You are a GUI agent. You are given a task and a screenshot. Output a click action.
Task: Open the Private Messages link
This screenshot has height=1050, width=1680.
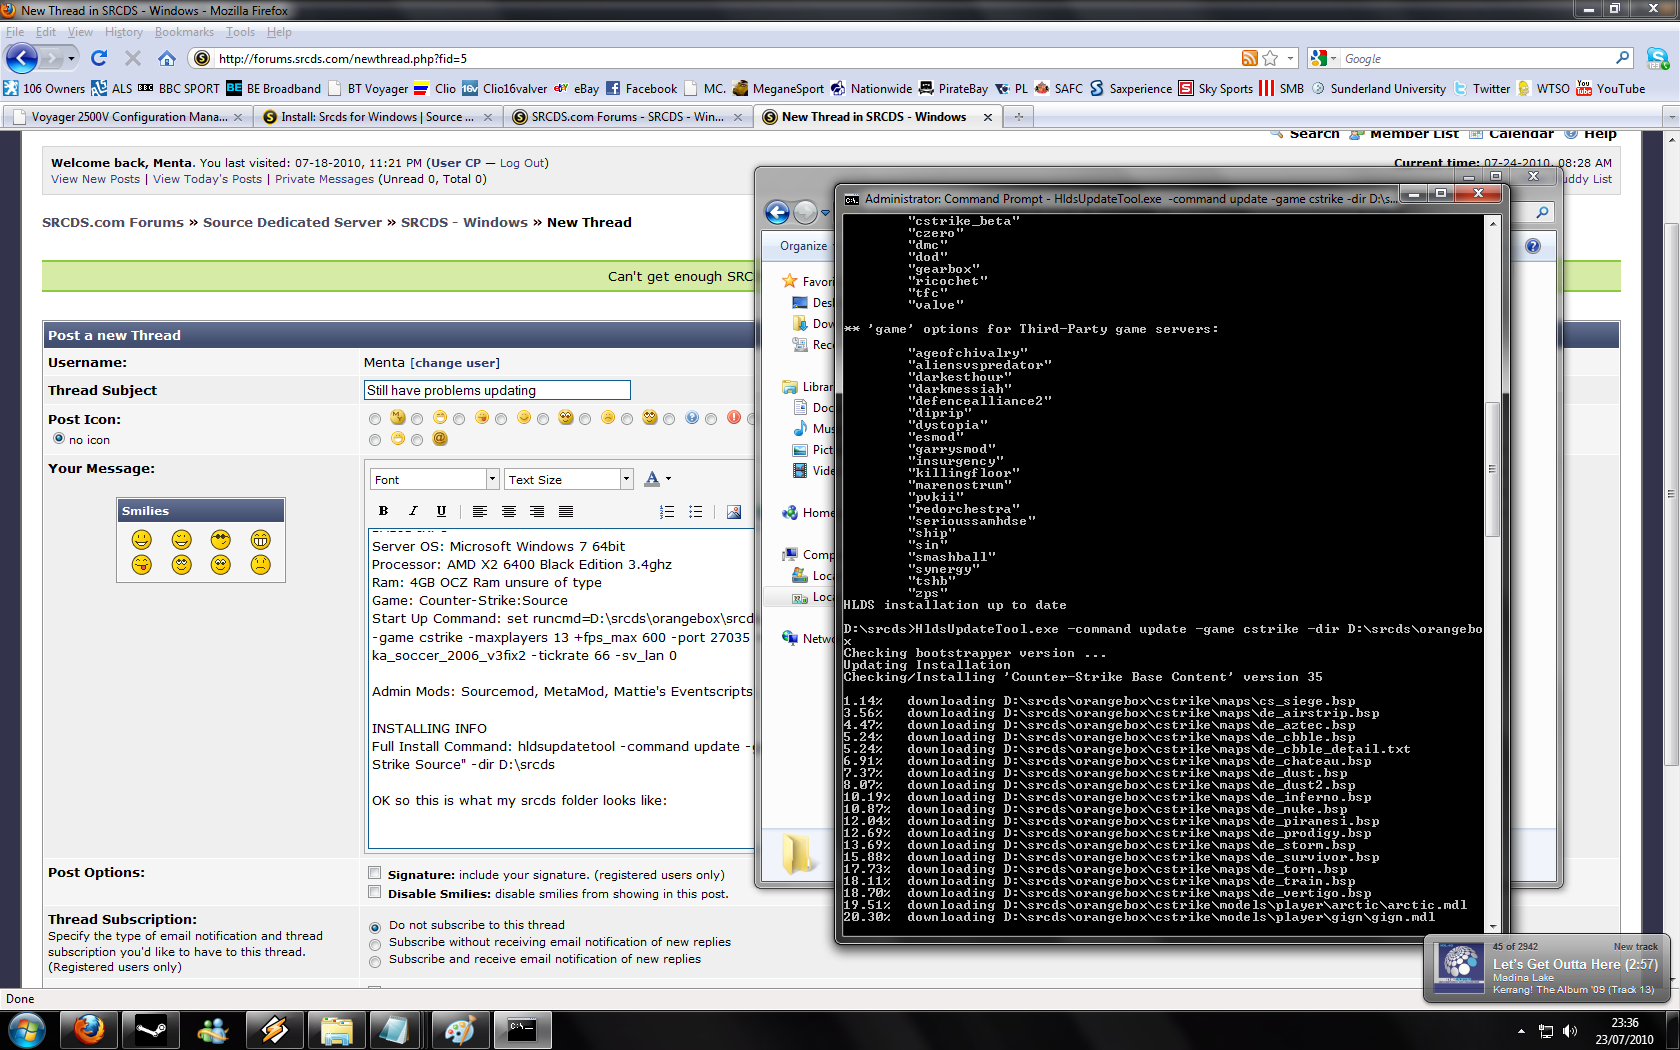click(x=324, y=179)
